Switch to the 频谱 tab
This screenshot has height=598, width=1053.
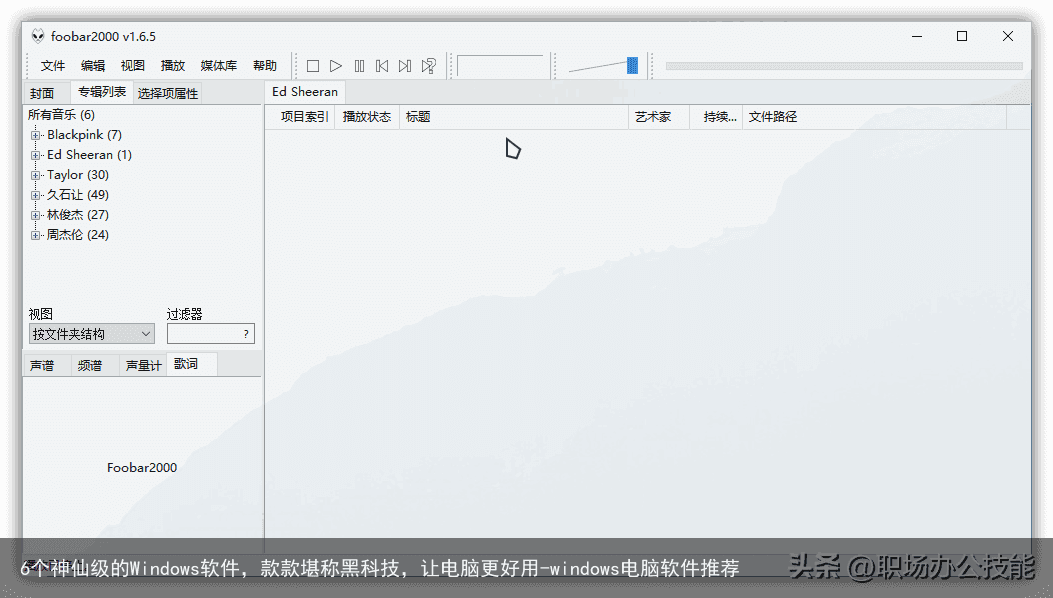(x=90, y=364)
